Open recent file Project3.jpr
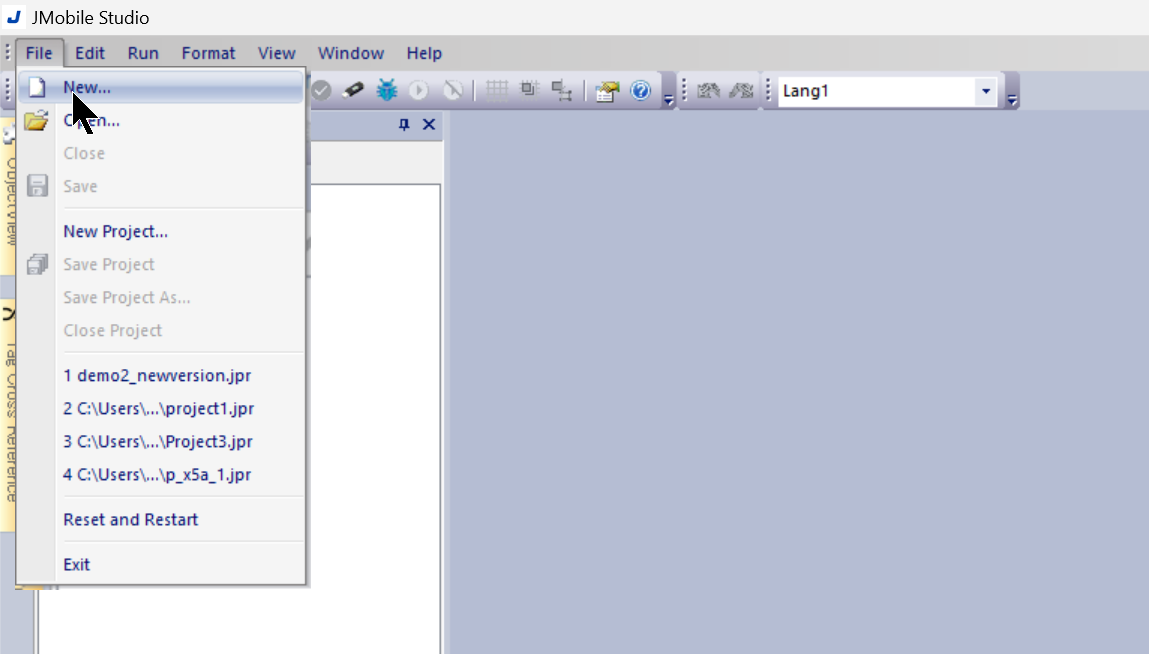This screenshot has height=654, width=1149. click(161, 441)
